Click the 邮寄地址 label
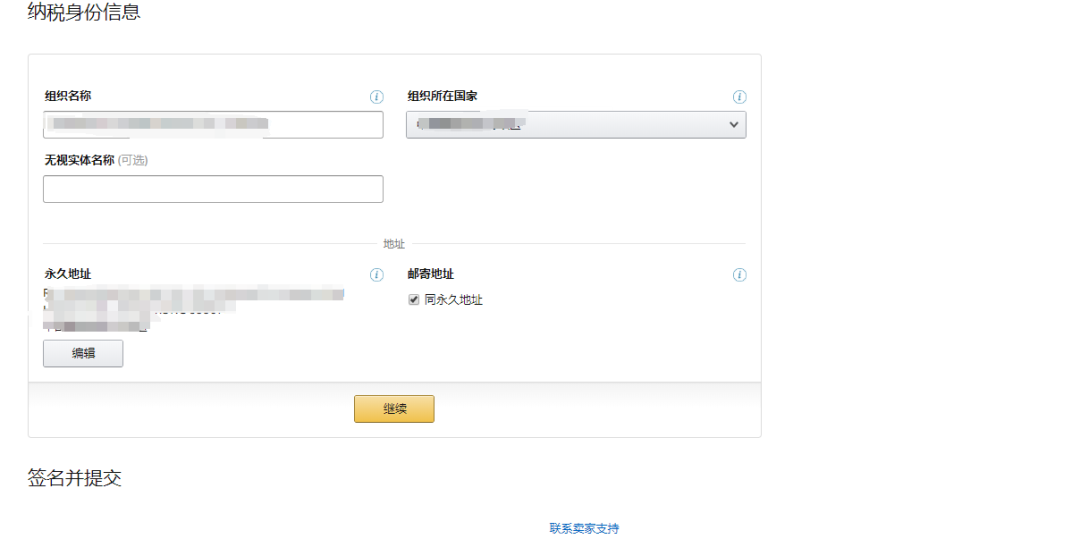This screenshot has height=539, width=1080. (x=430, y=274)
